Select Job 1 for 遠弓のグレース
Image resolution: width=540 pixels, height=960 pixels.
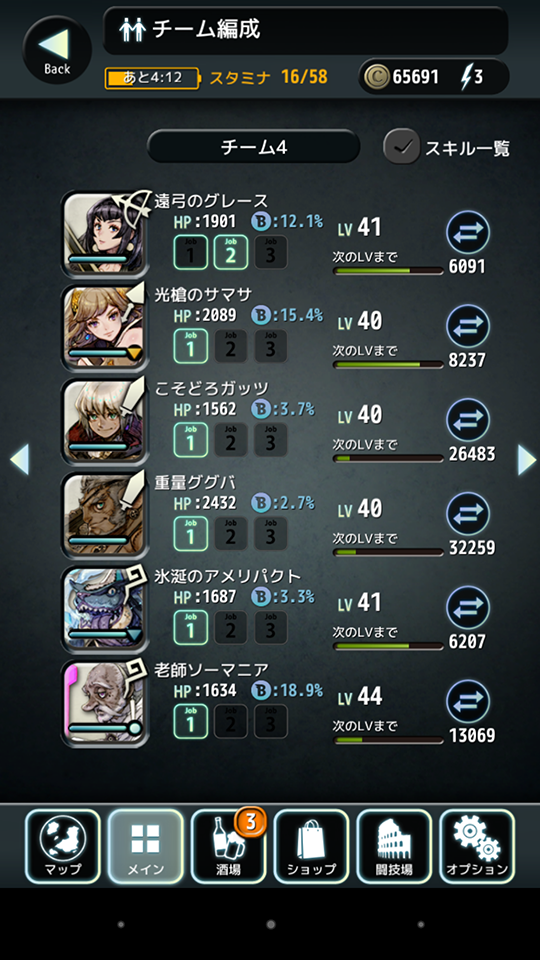190,252
